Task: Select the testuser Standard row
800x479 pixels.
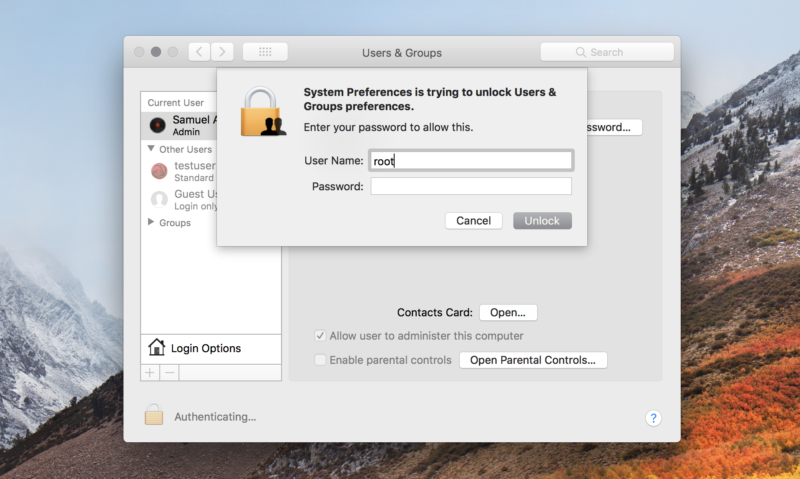Action: point(179,171)
